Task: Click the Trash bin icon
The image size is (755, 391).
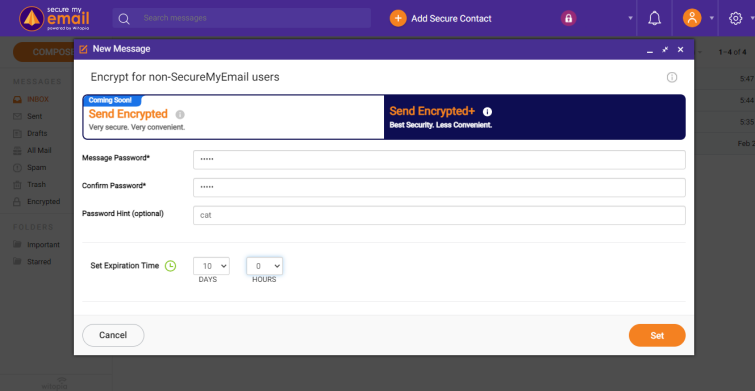Action: coord(17,184)
